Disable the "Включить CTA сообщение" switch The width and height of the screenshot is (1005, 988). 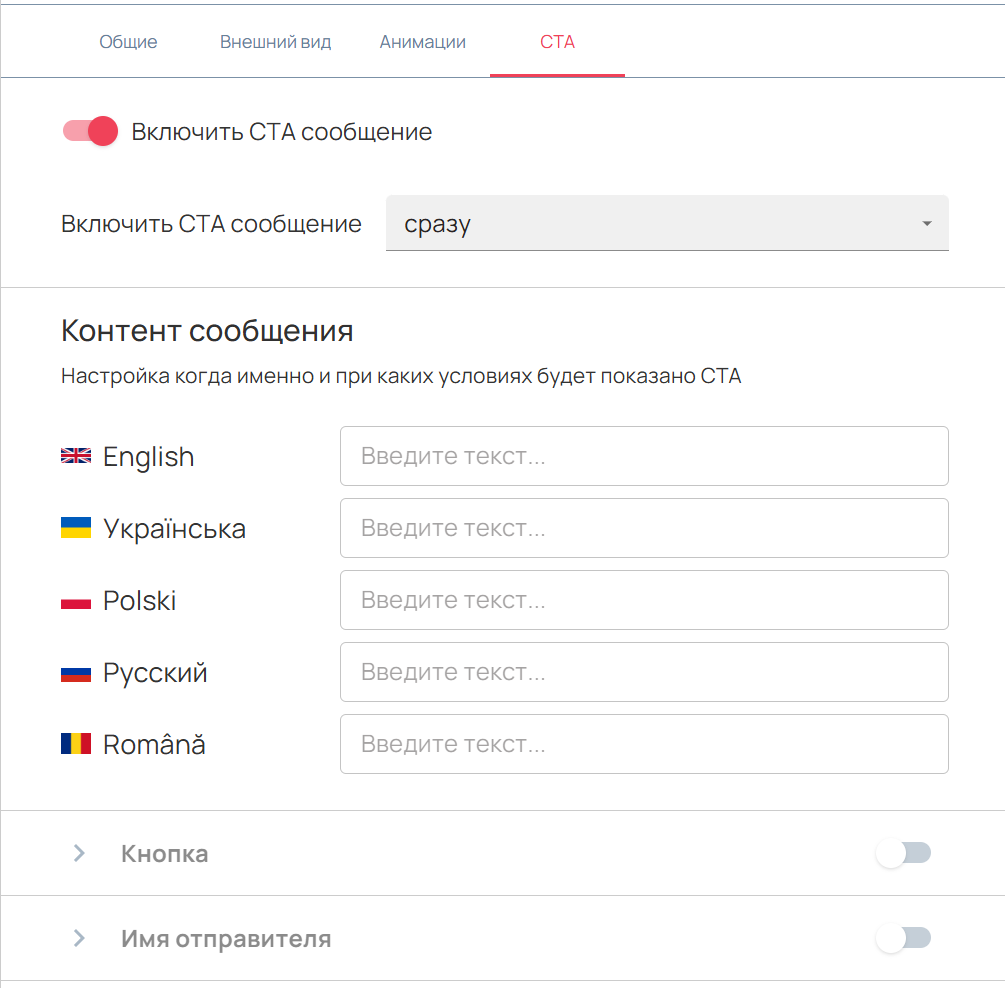[x=91, y=132]
